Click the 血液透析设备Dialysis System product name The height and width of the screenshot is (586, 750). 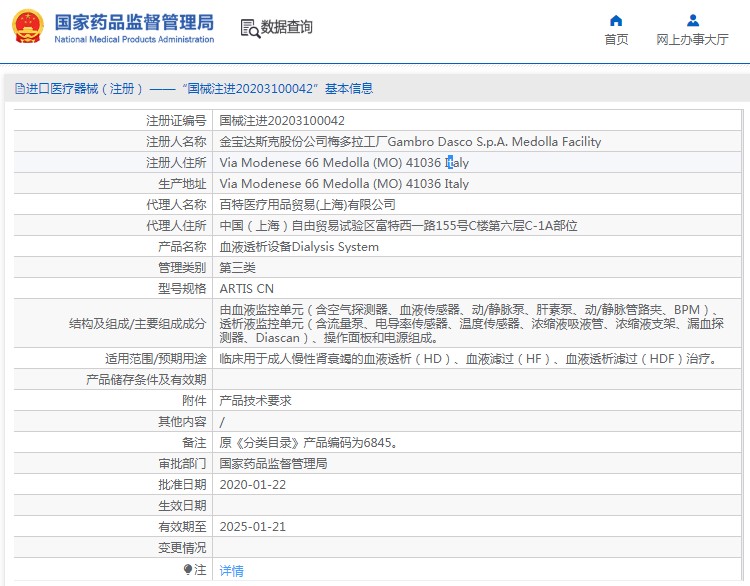click(299, 247)
